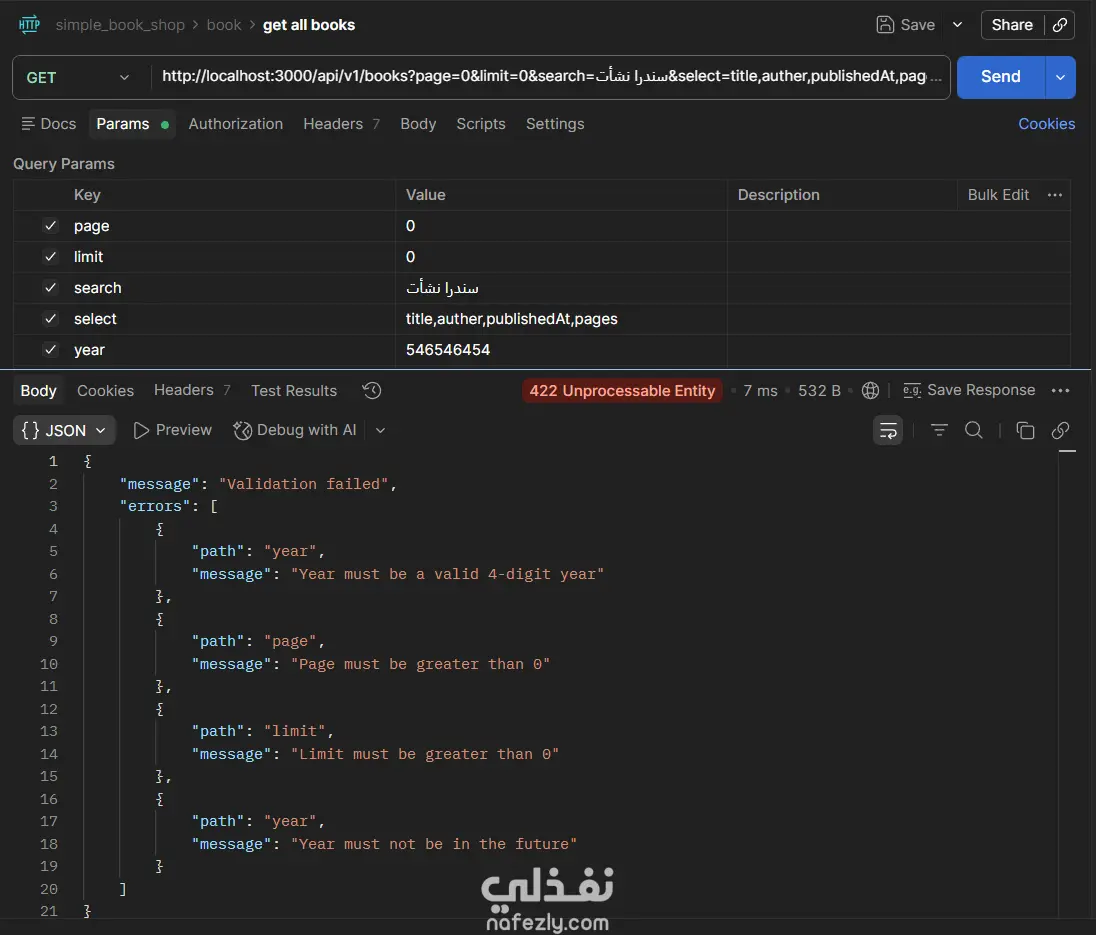Uncheck the page query parameter
The image size is (1096, 935).
pyautogui.click(x=51, y=226)
